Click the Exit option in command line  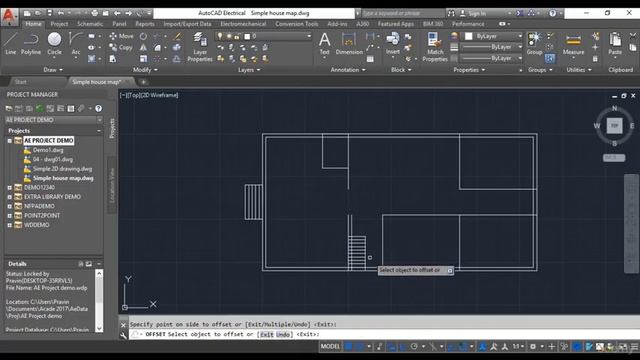pyautogui.click(x=267, y=334)
